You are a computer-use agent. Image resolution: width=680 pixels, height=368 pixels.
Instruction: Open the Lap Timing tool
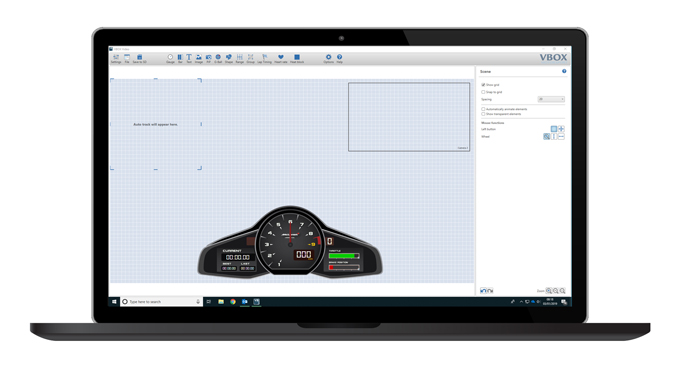pos(265,59)
